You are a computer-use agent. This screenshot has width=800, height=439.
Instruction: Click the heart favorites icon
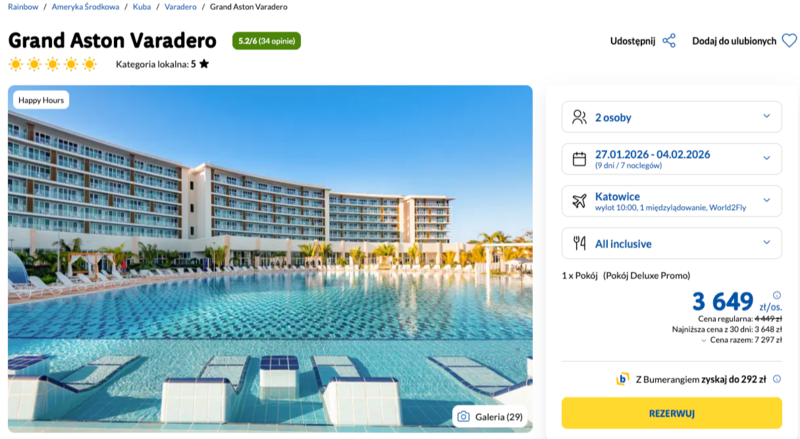[x=789, y=41]
